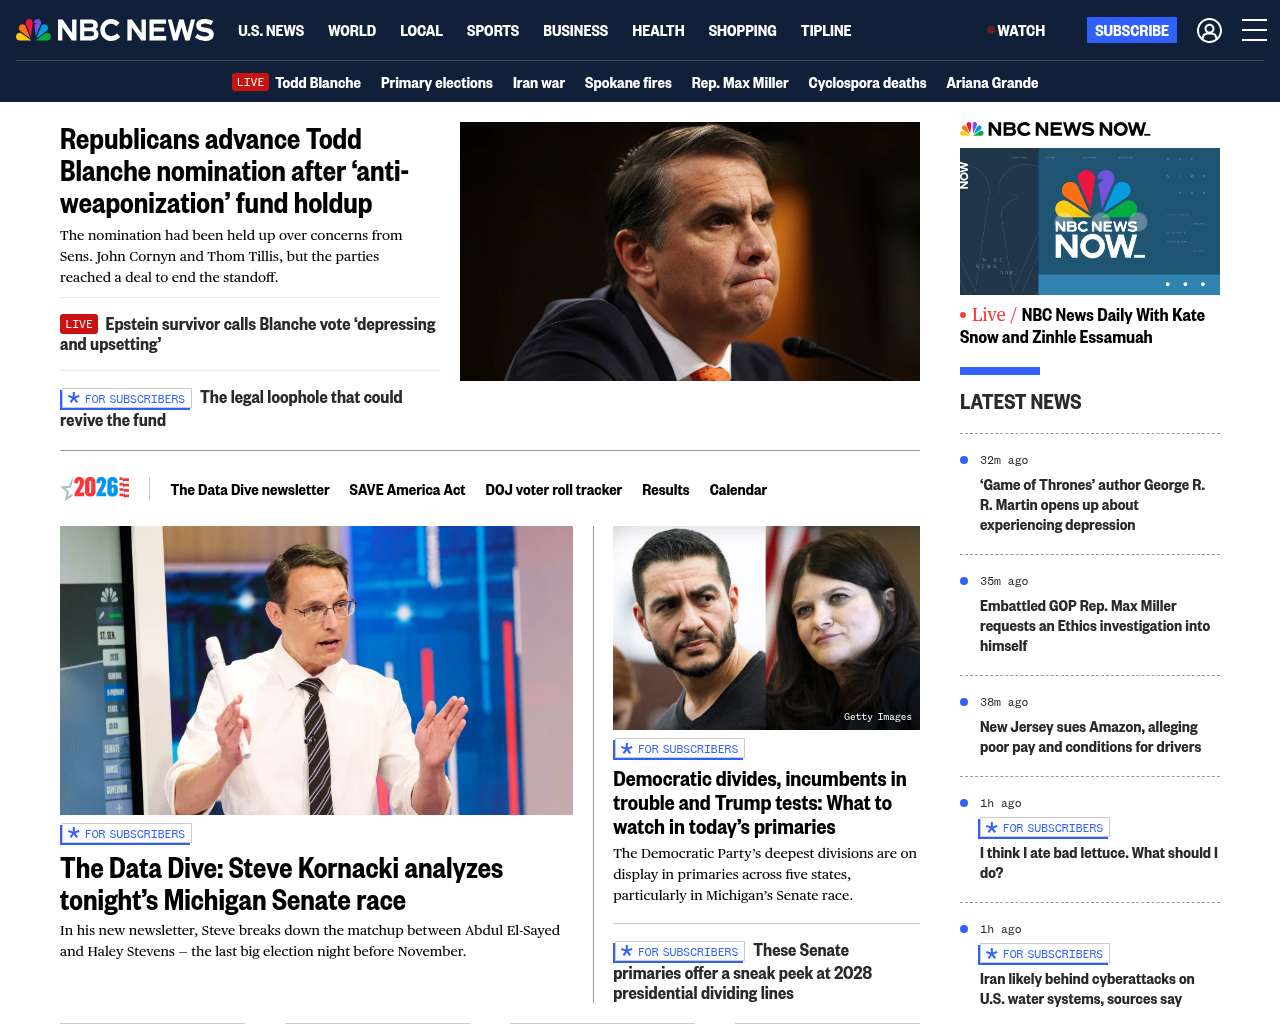Click For Subscribers badge by legal loophole story

(126, 398)
